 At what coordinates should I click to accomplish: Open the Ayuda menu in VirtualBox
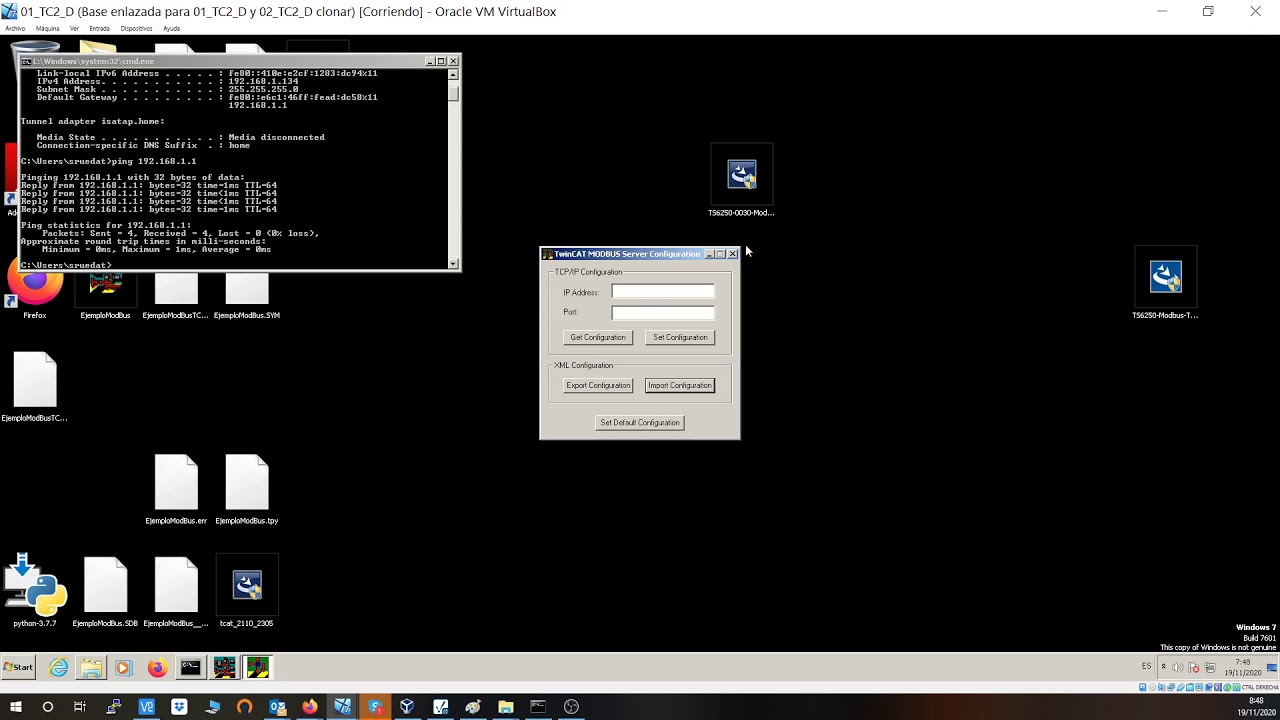point(171,28)
